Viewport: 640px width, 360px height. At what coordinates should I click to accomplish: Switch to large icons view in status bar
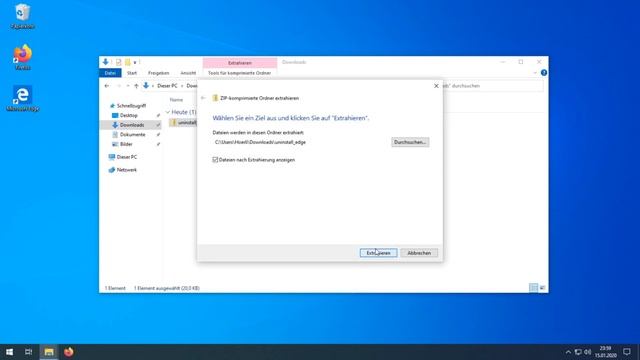click(542, 288)
